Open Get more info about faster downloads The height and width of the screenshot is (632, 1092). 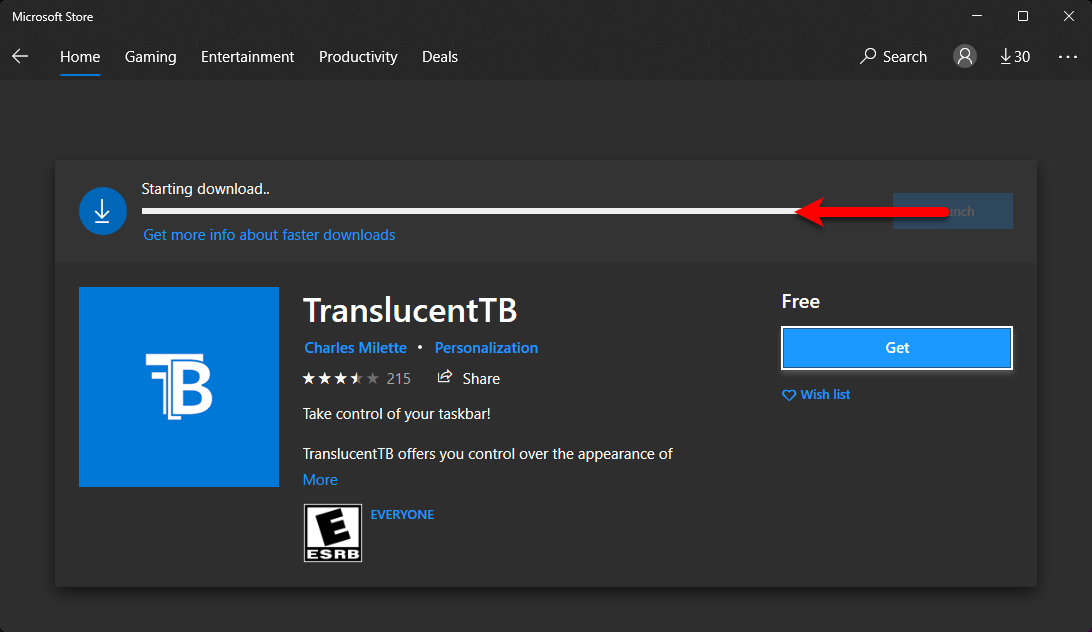coord(270,235)
